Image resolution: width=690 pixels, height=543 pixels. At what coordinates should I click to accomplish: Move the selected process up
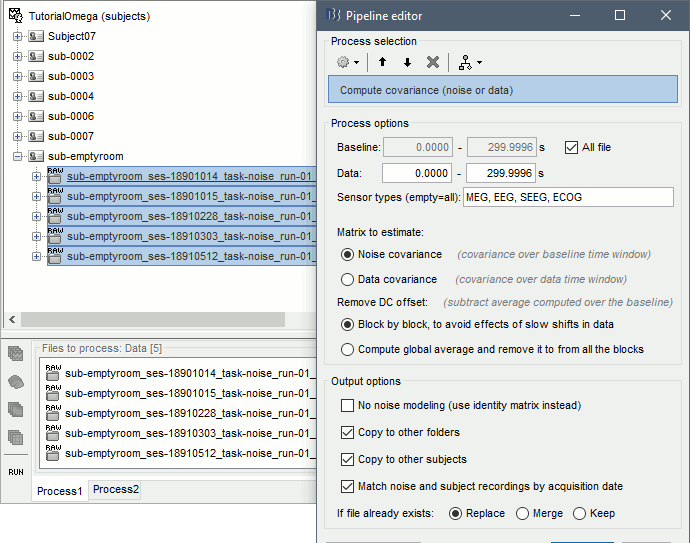tap(382, 62)
